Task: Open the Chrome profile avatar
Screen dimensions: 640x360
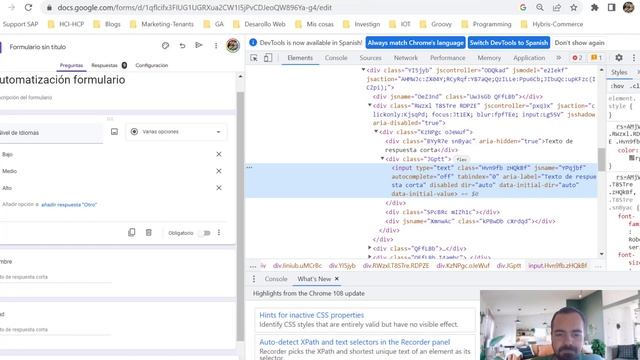Action: pyautogui.click(x=629, y=7)
